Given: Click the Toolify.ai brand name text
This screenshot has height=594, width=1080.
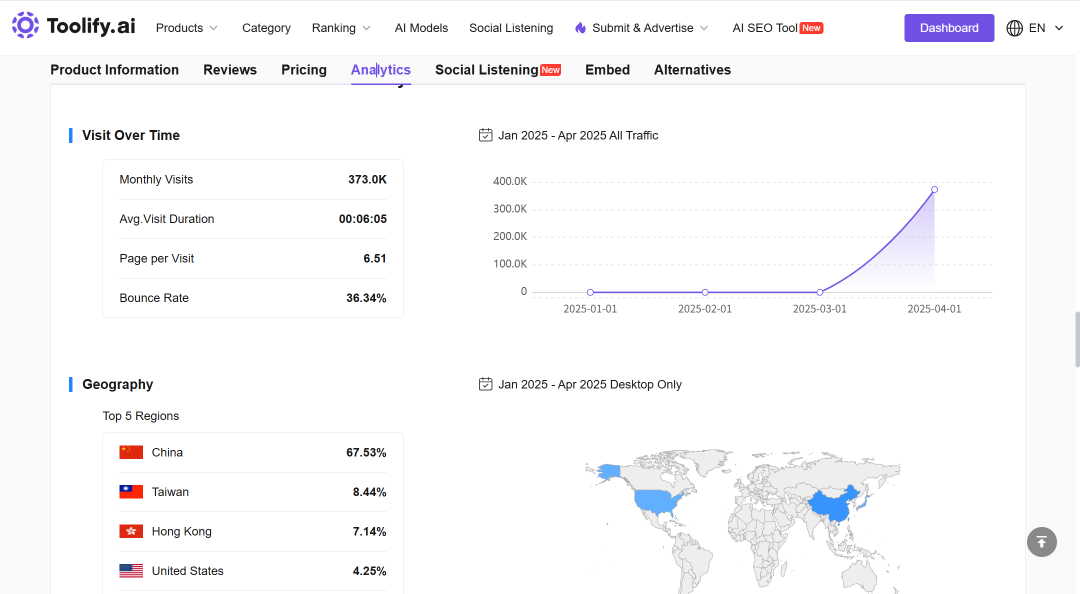Looking at the screenshot, I should pos(91,26).
